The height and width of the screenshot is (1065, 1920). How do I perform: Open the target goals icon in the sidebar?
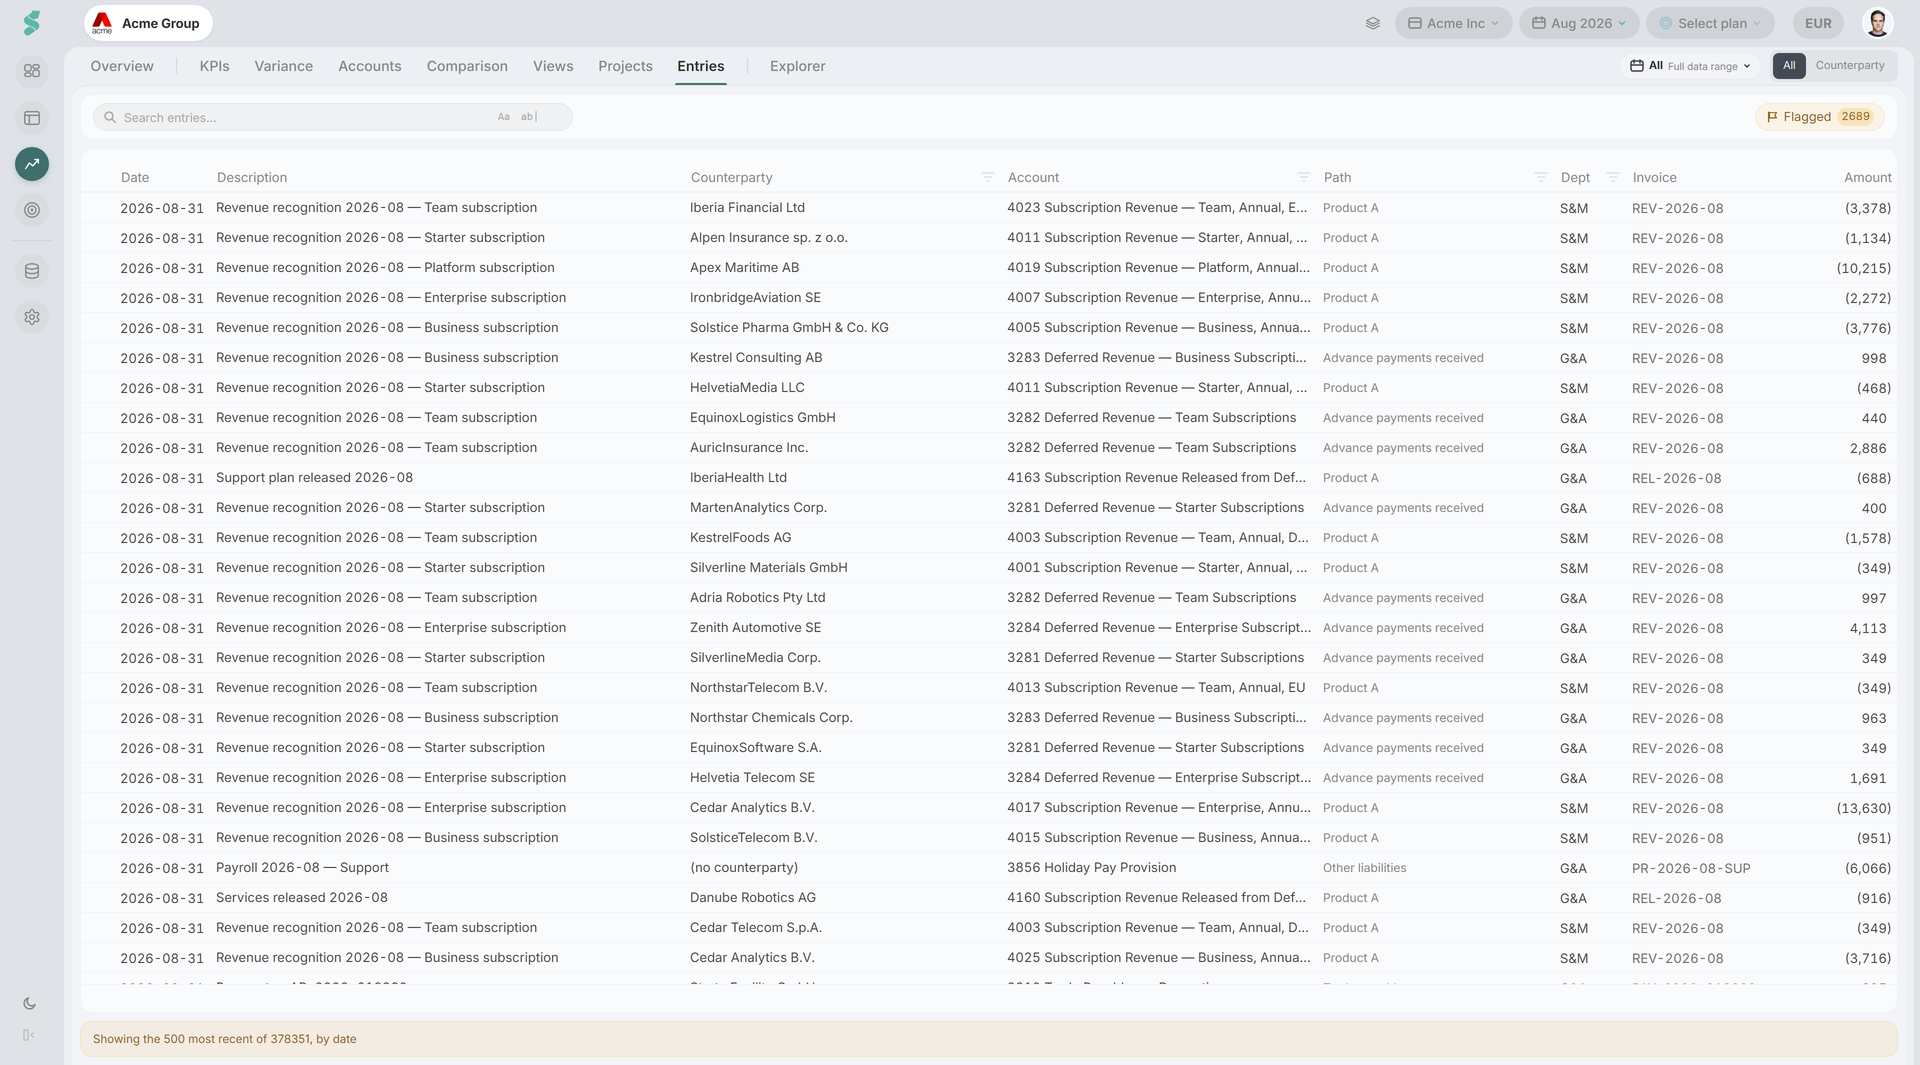click(x=32, y=210)
